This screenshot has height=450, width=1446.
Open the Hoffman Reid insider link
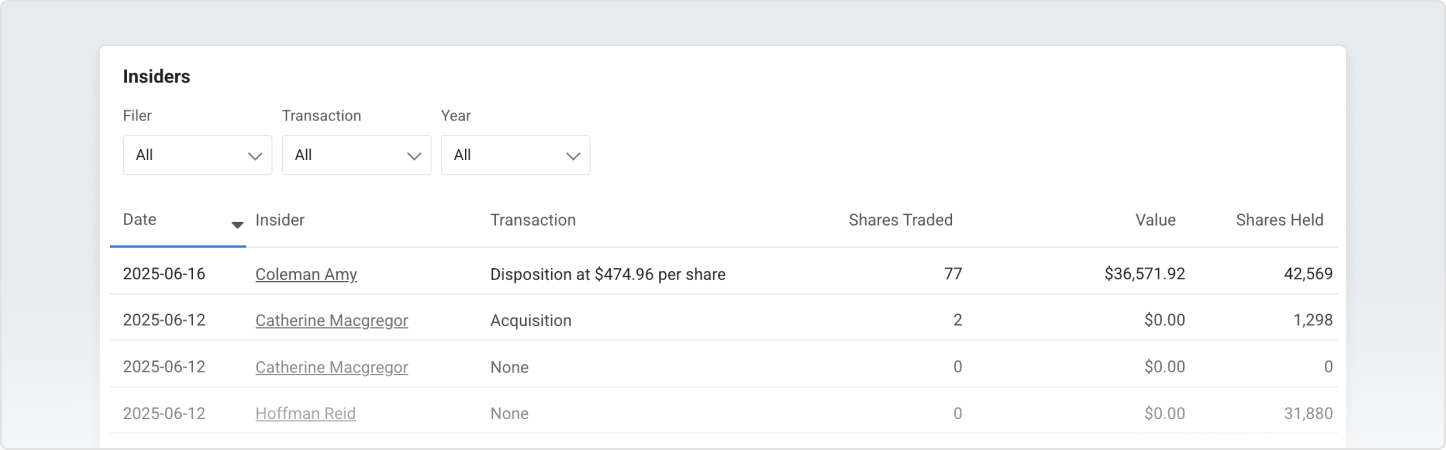click(x=305, y=413)
